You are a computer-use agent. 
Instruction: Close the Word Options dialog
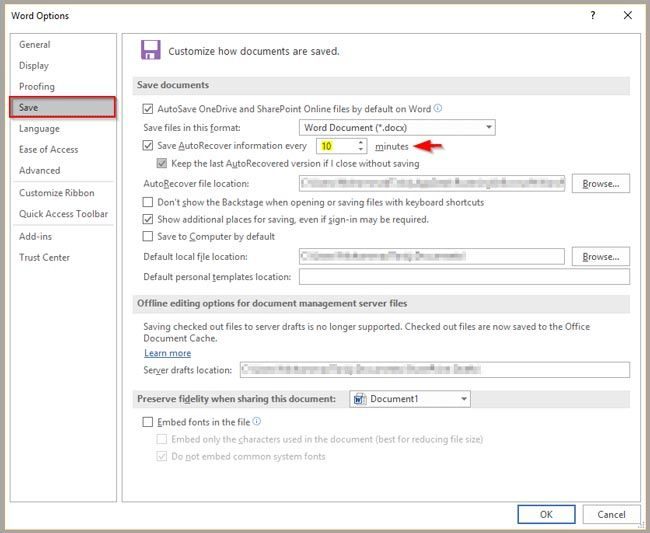[x=628, y=15]
